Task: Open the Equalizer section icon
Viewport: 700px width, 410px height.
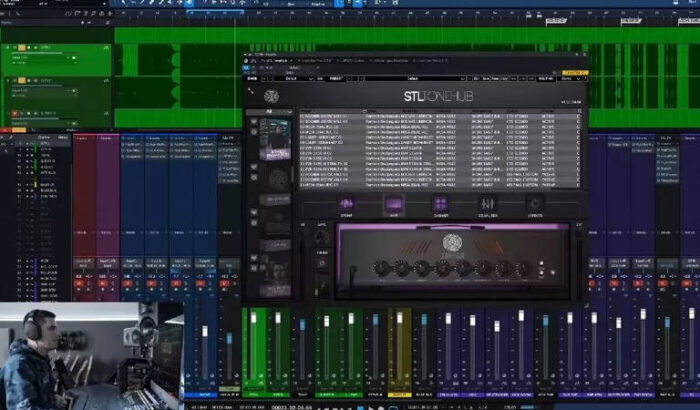Action: coord(487,204)
